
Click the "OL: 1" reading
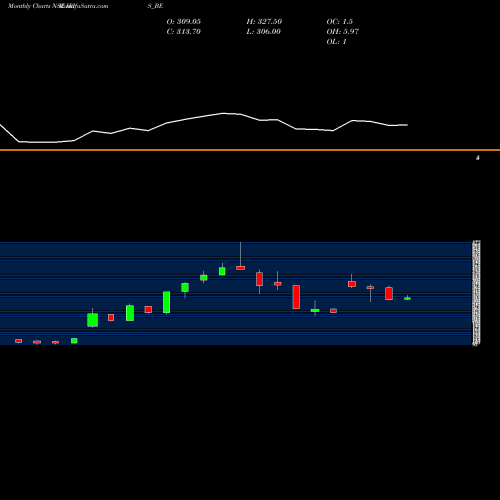(337, 42)
